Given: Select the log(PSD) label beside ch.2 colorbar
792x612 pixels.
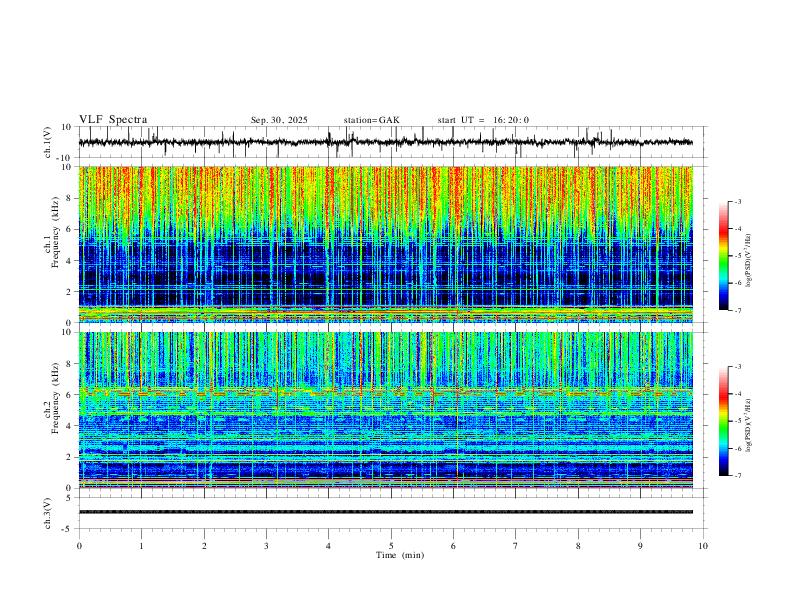Looking at the screenshot, I should [748, 425].
